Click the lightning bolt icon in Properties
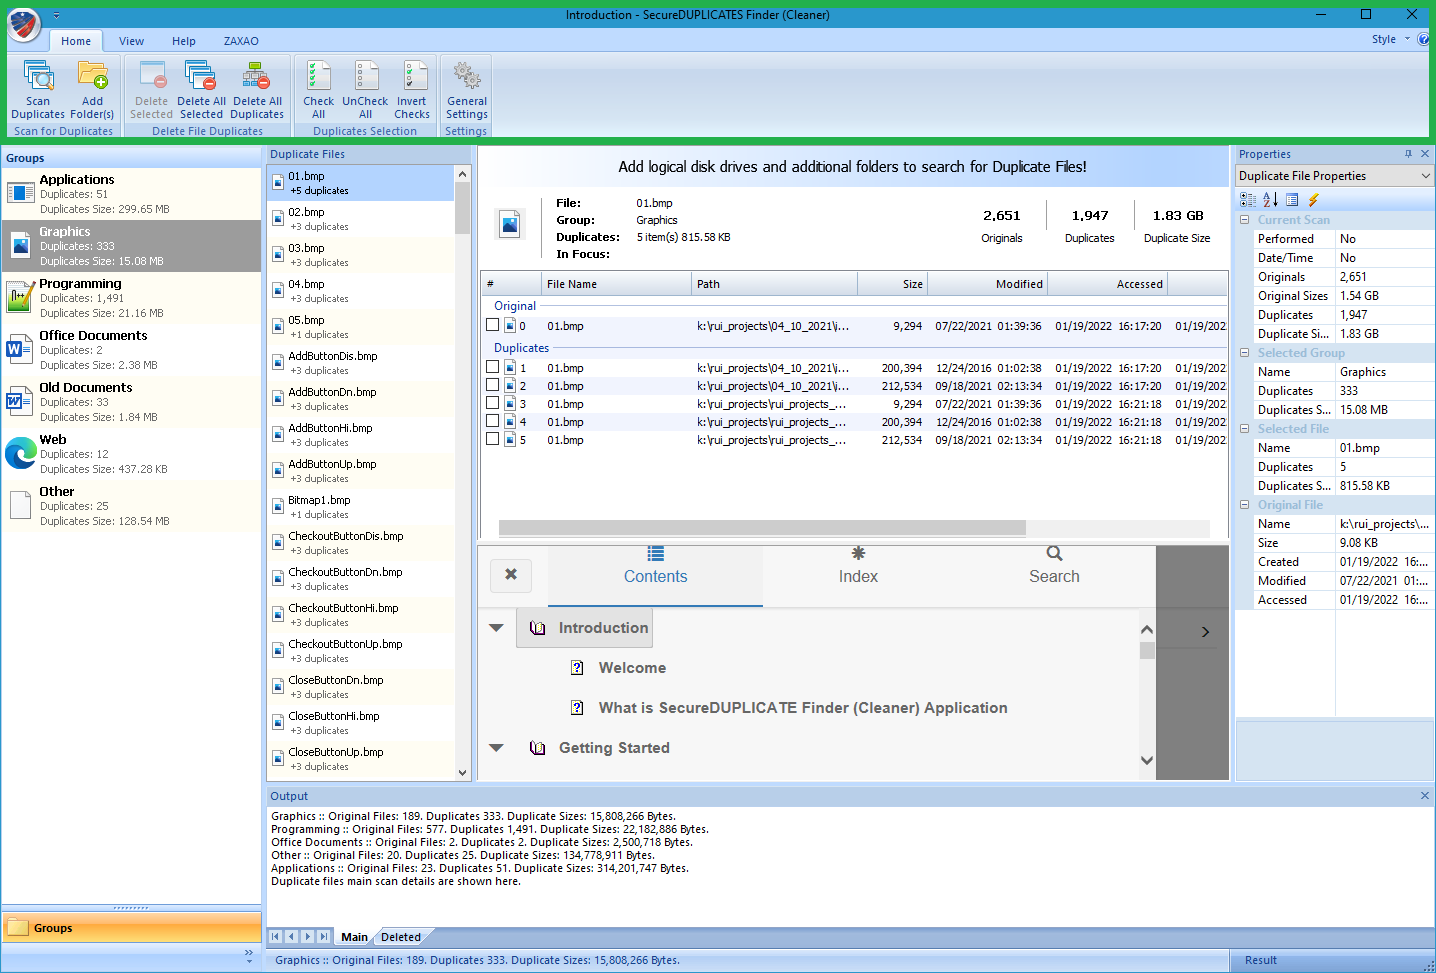 (x=1314, y=200)
